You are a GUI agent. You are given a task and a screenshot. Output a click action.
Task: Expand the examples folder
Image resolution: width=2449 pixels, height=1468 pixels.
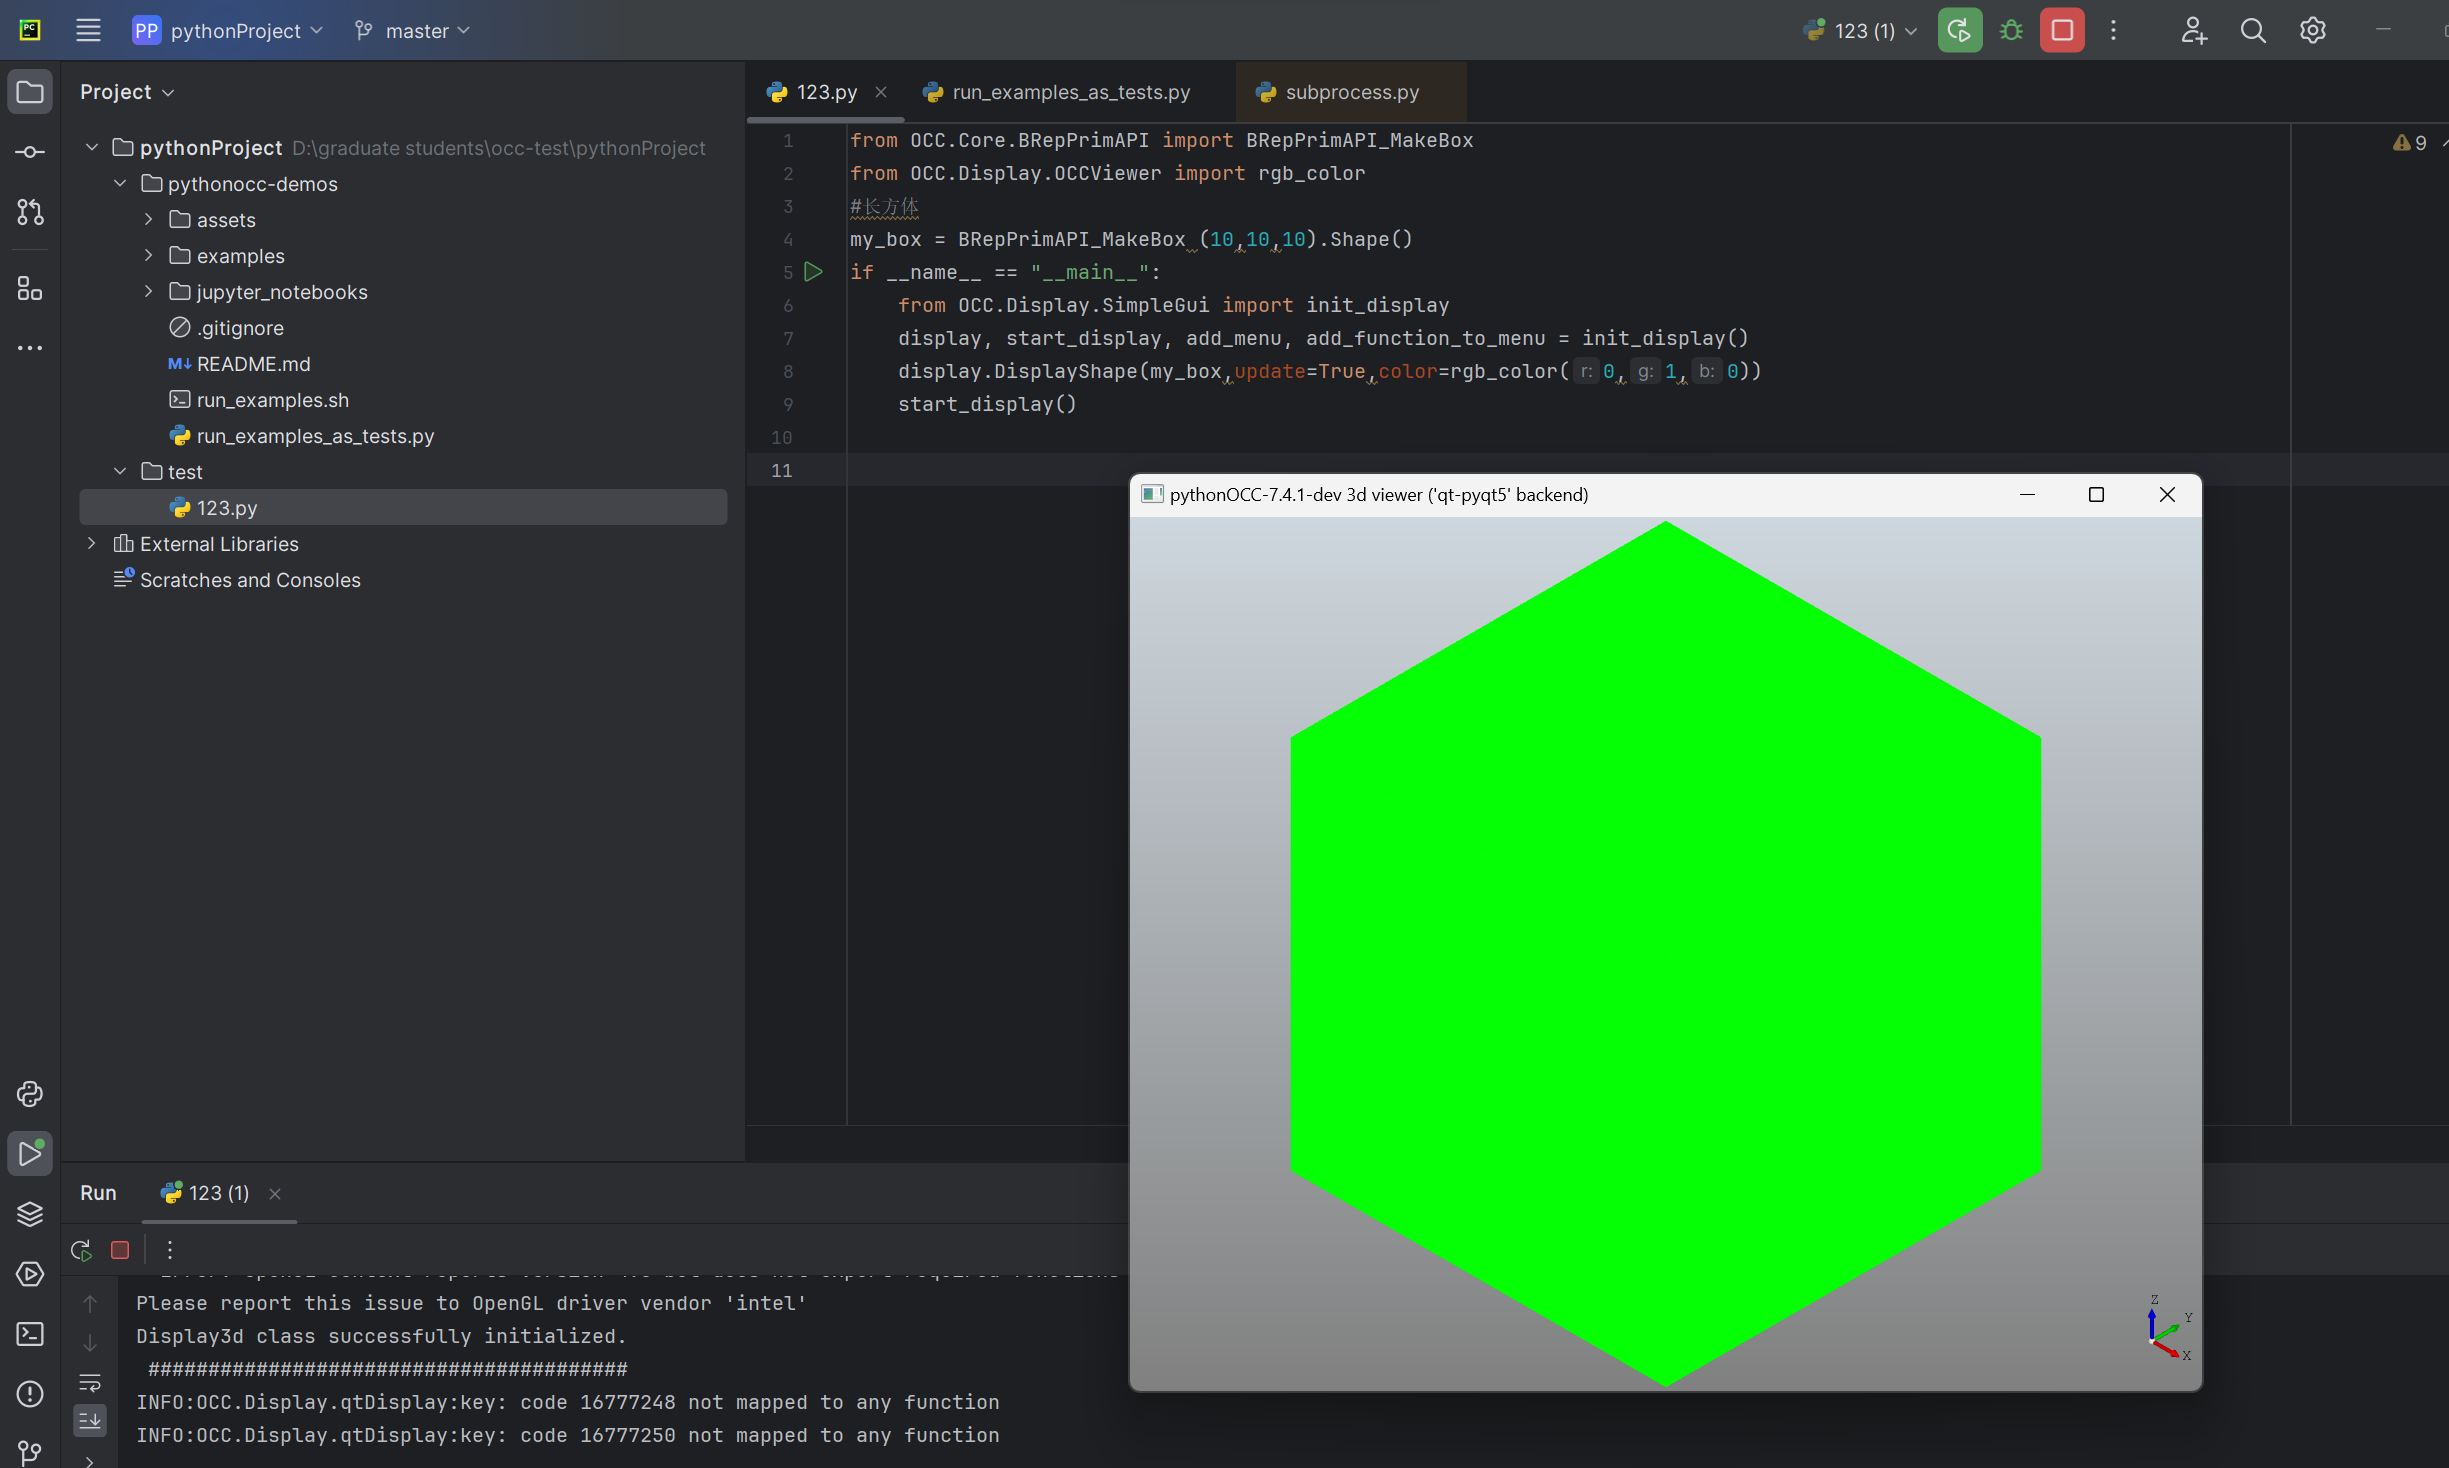tap(148, 256)
